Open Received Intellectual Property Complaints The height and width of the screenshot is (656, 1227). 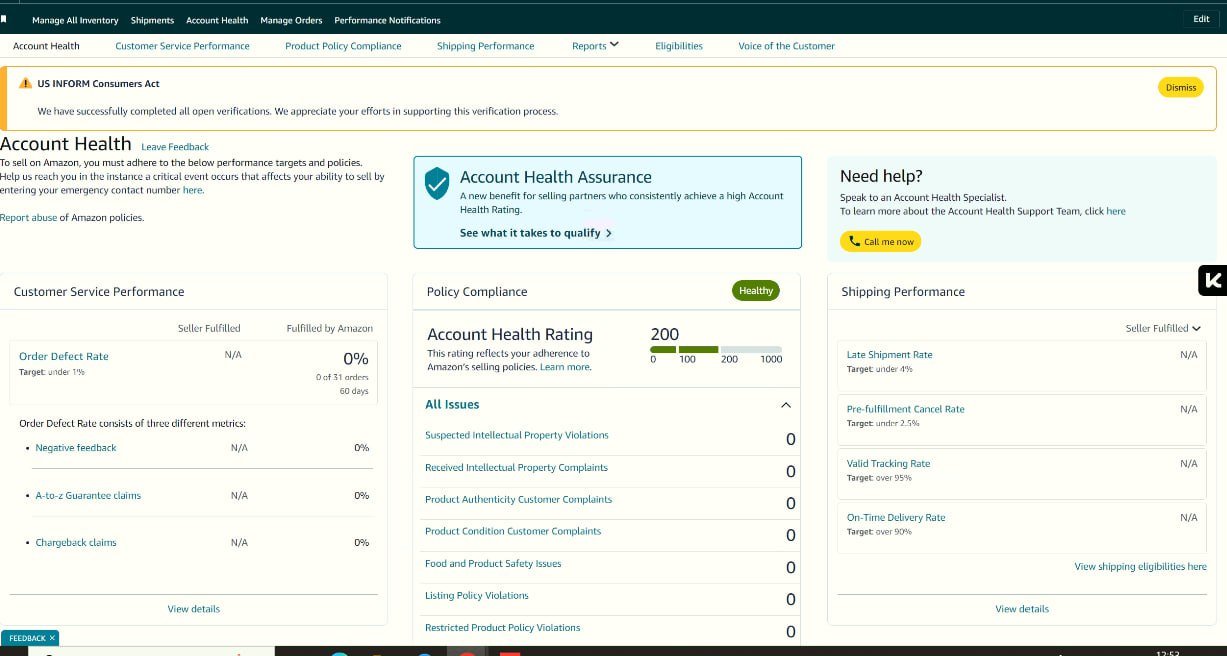(516, 467)
